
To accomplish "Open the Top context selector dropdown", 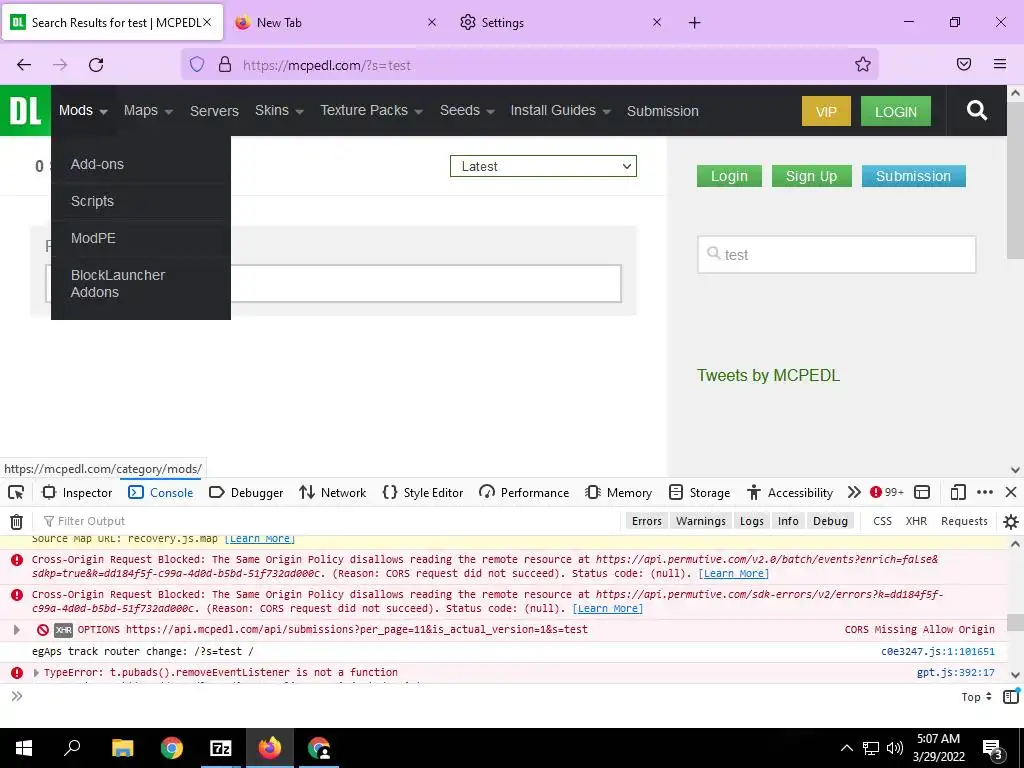I will coord(976,697).
